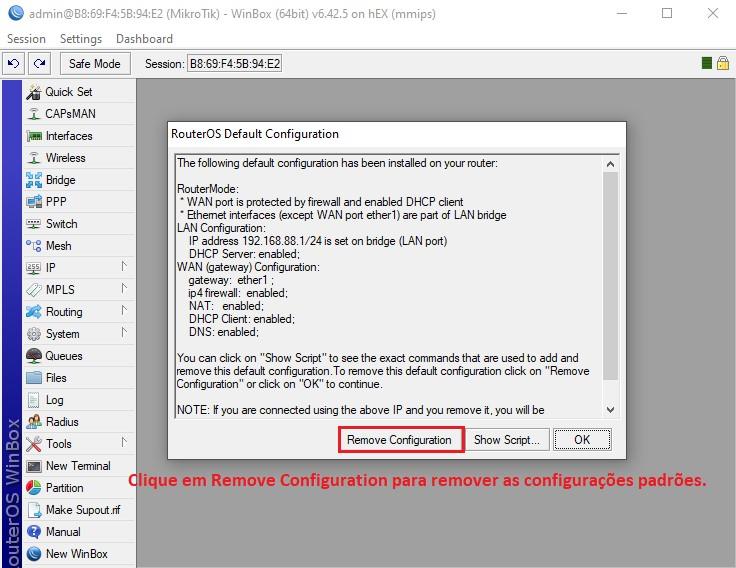The height and width of the screenshot is (568, 736).
Task: Maximize the WinBox window
Action: (667, 13)
